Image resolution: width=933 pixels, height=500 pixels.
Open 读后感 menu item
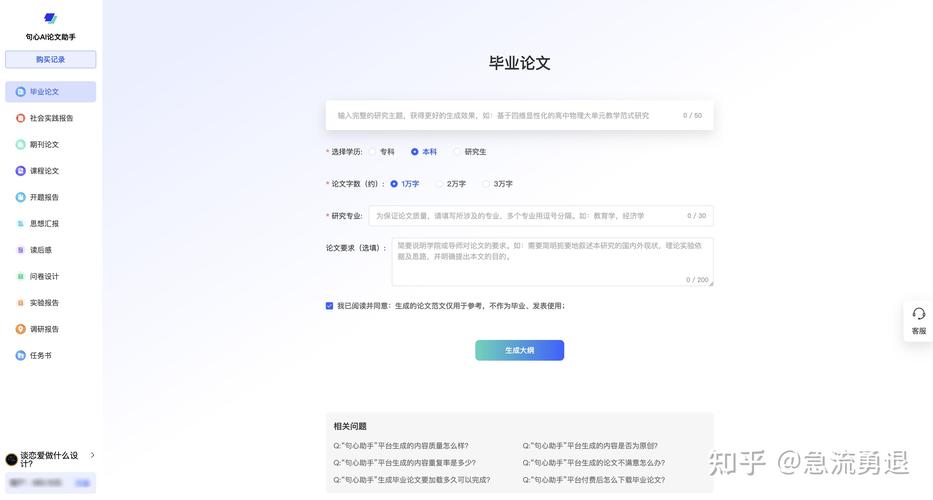coord(51,250)
